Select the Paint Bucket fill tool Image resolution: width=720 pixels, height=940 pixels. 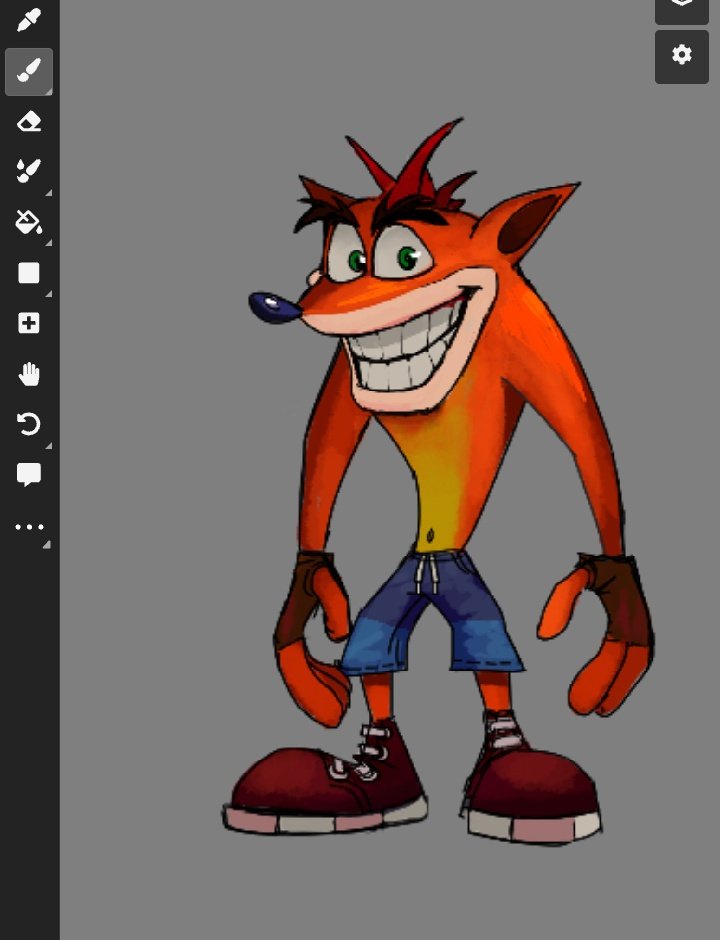point(29,222)
